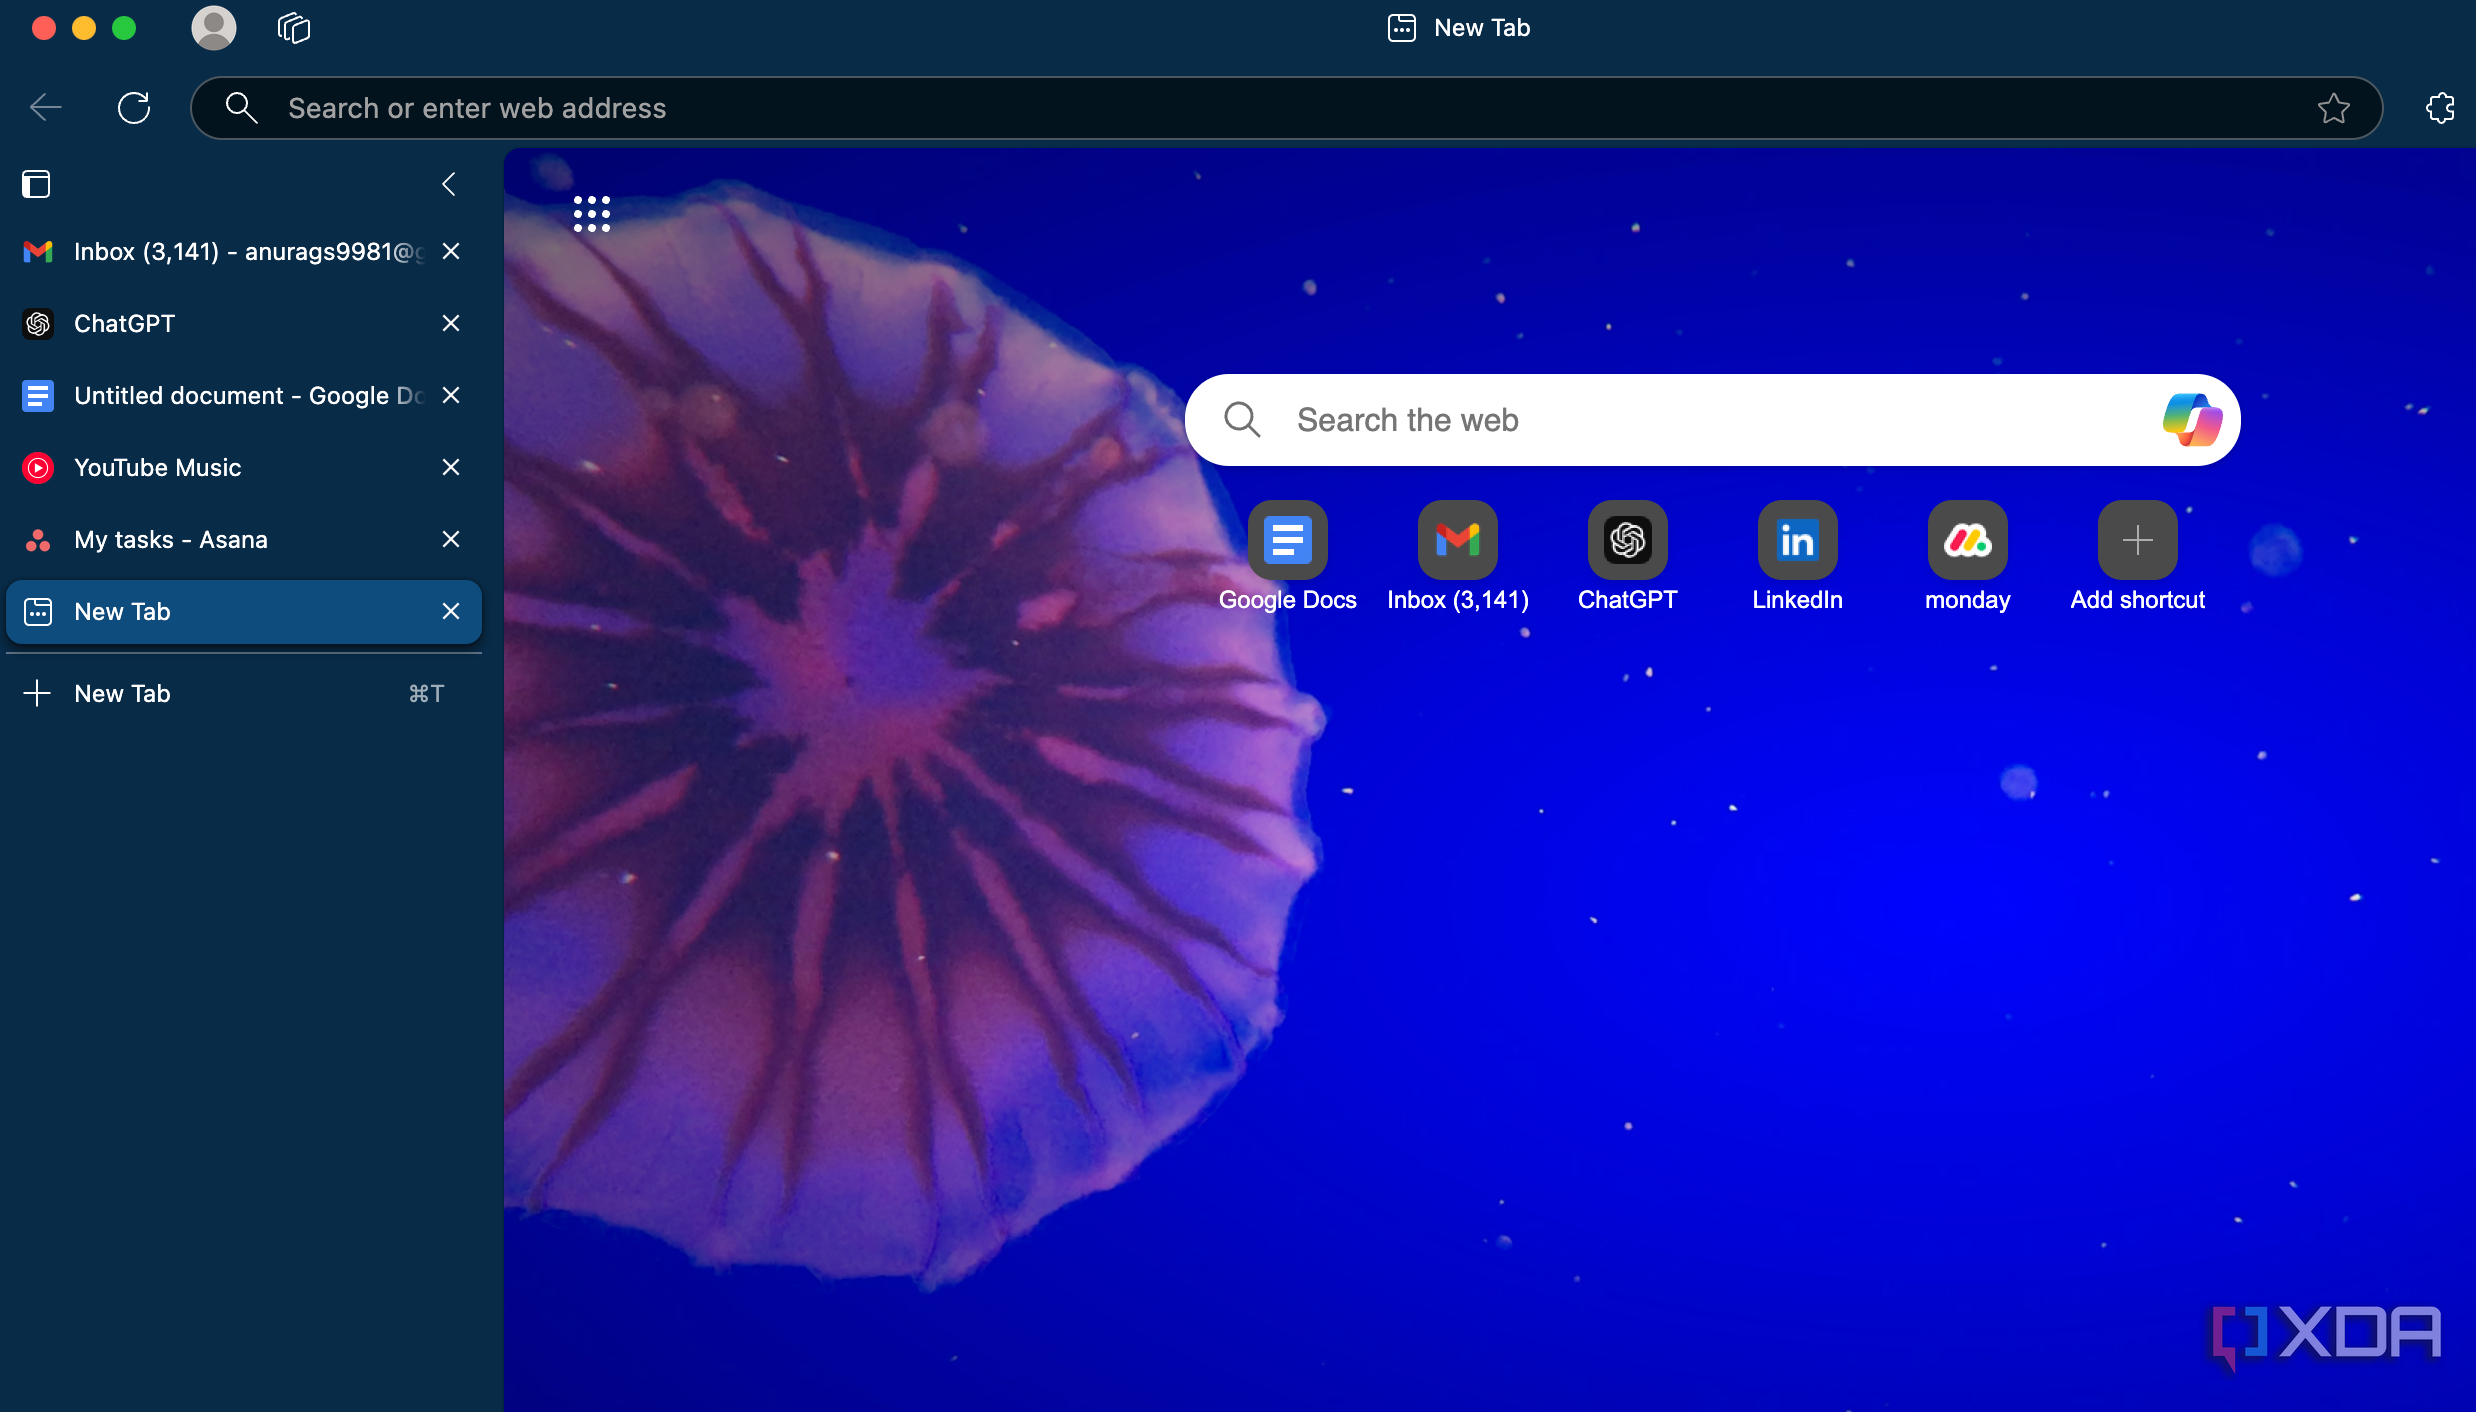Close the ChatGPT tab

451,324
